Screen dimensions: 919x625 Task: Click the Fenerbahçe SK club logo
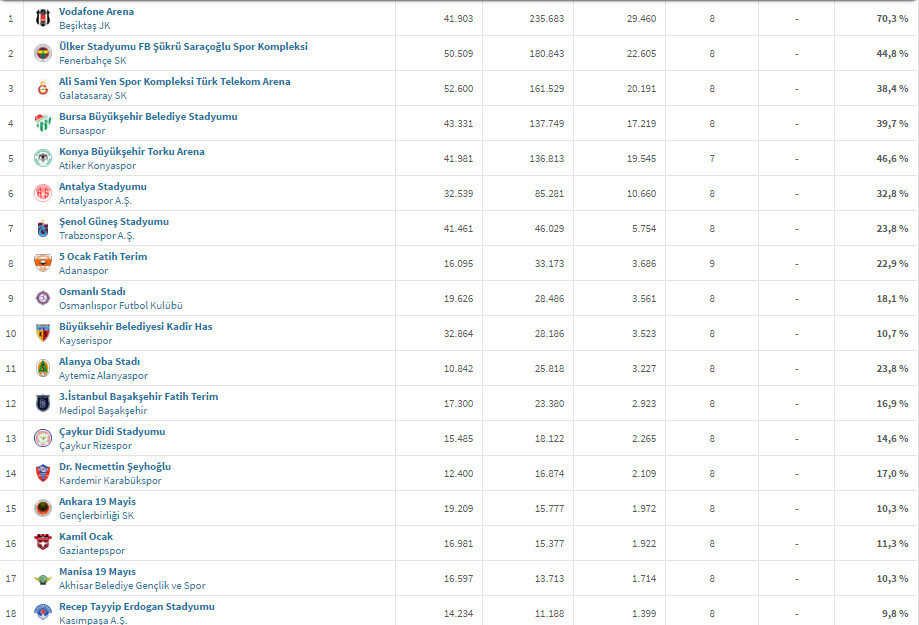click(43, 53)
